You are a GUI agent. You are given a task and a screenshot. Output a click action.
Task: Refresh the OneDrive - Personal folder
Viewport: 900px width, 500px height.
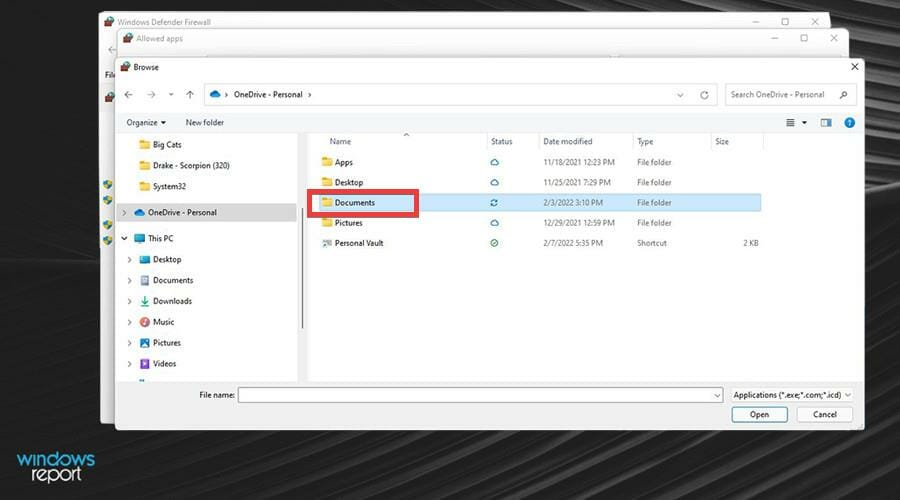[x=704, y=95]
